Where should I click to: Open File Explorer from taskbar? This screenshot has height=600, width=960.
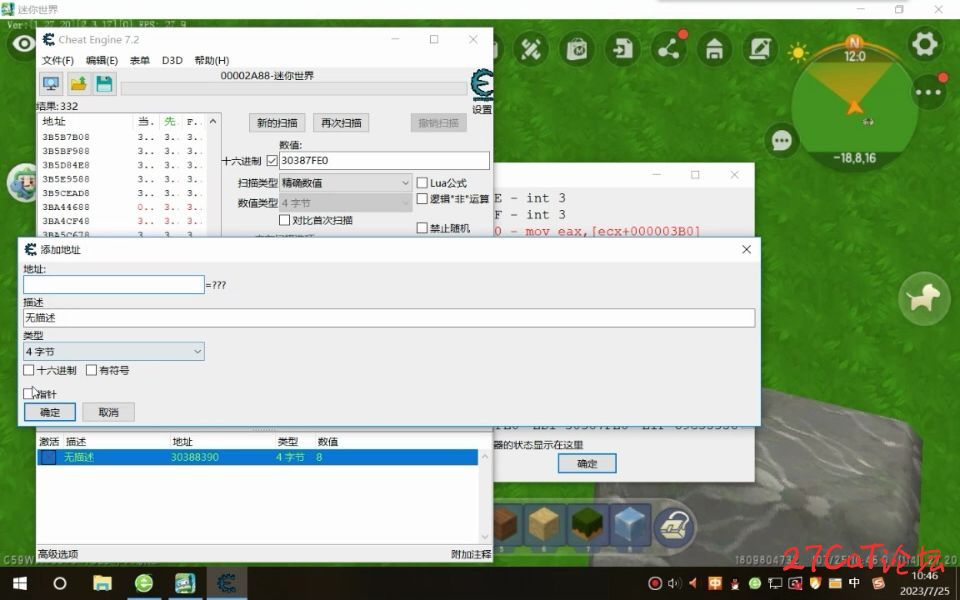102,583
